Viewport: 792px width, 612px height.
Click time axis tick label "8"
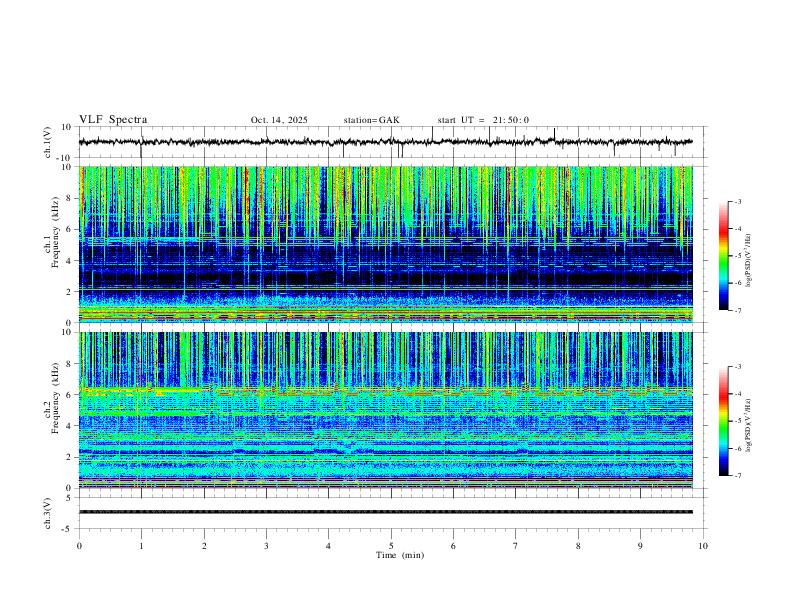click(x=578, y=546)
